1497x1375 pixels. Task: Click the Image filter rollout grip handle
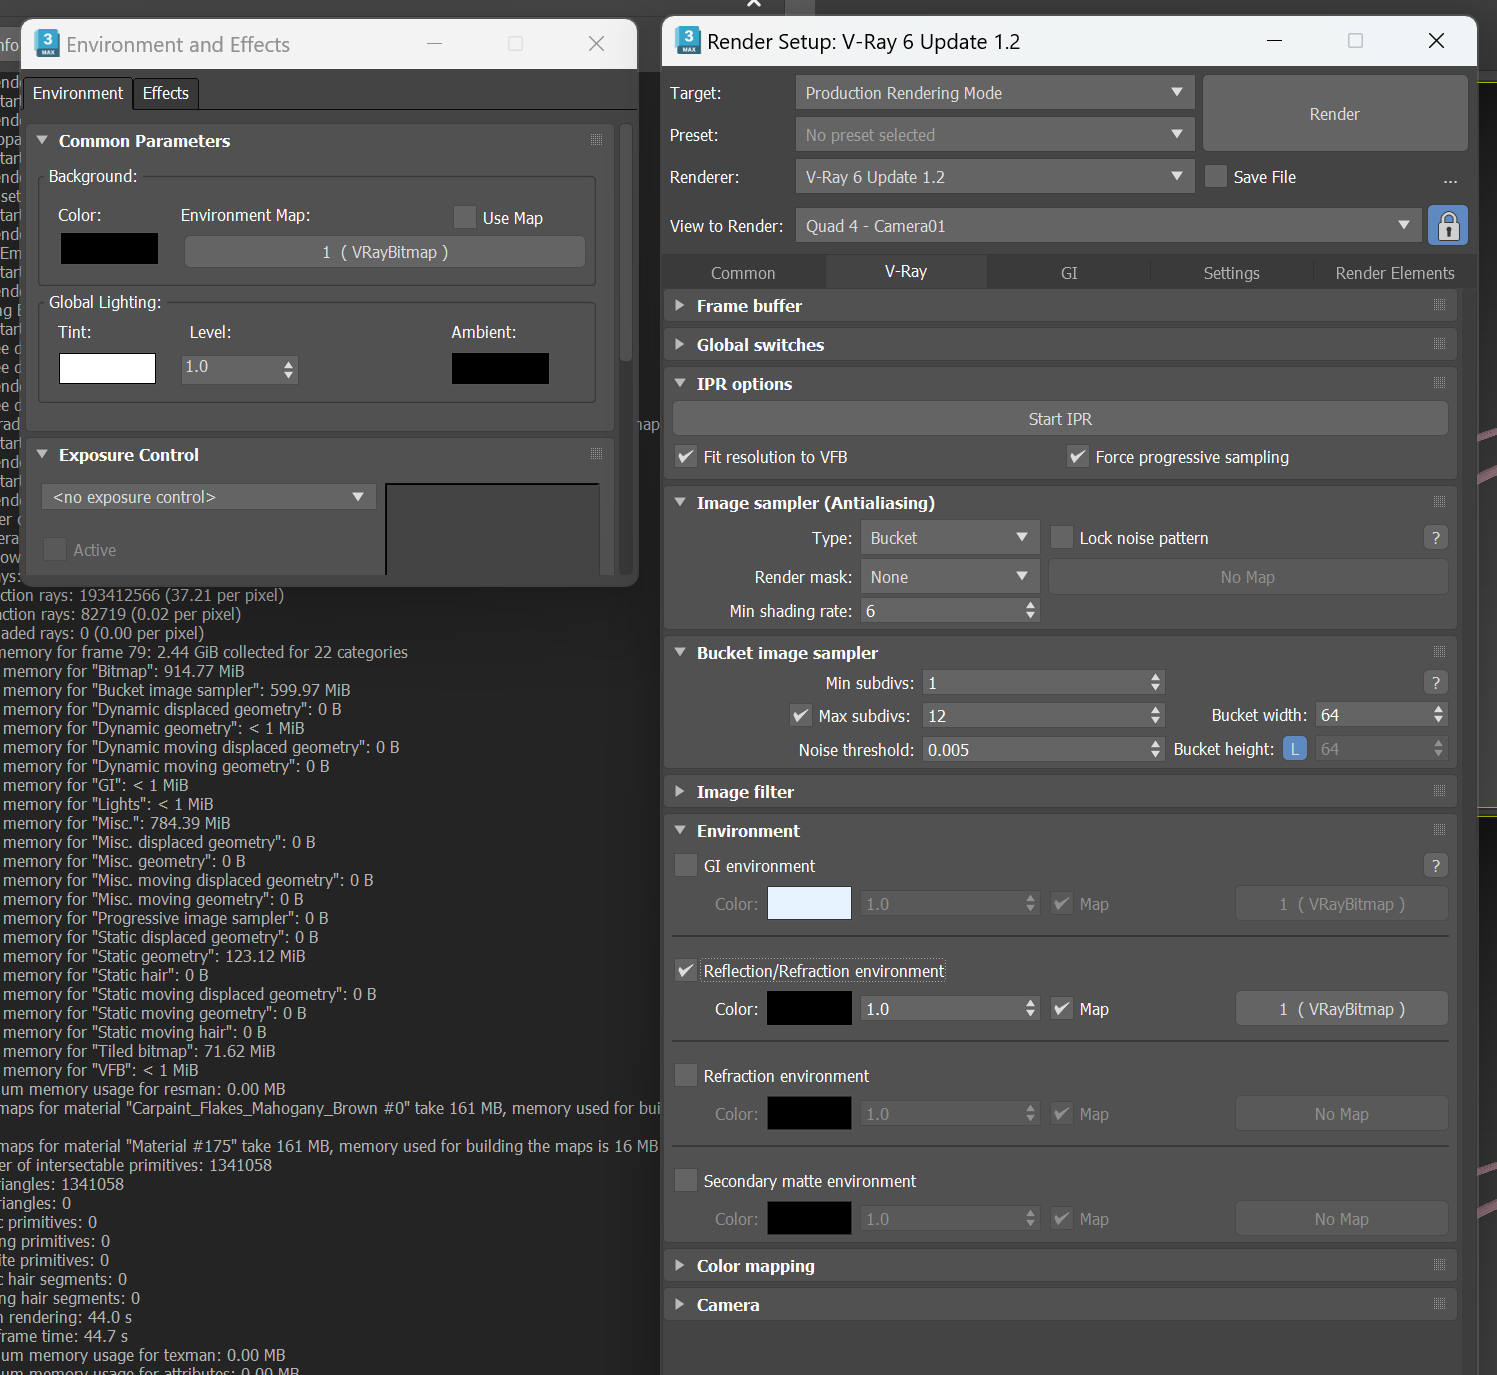(1439, 791)
